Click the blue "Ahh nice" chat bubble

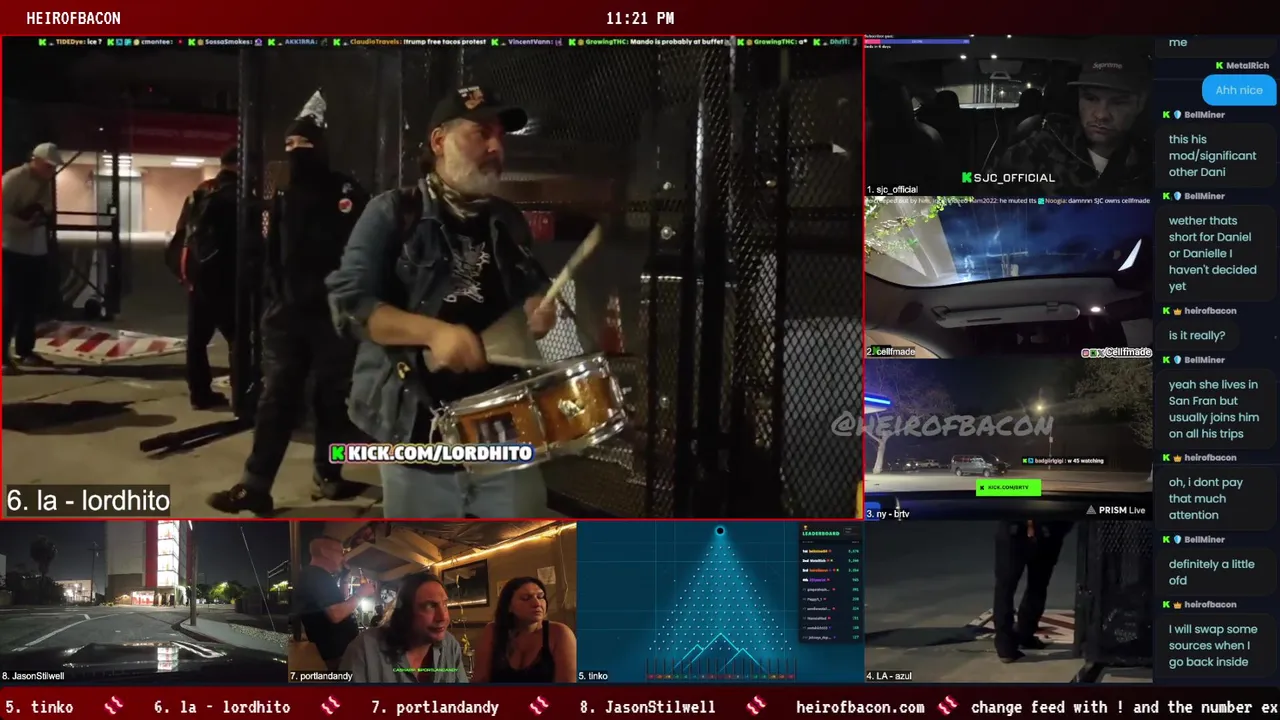click(x=1239, y=90)
